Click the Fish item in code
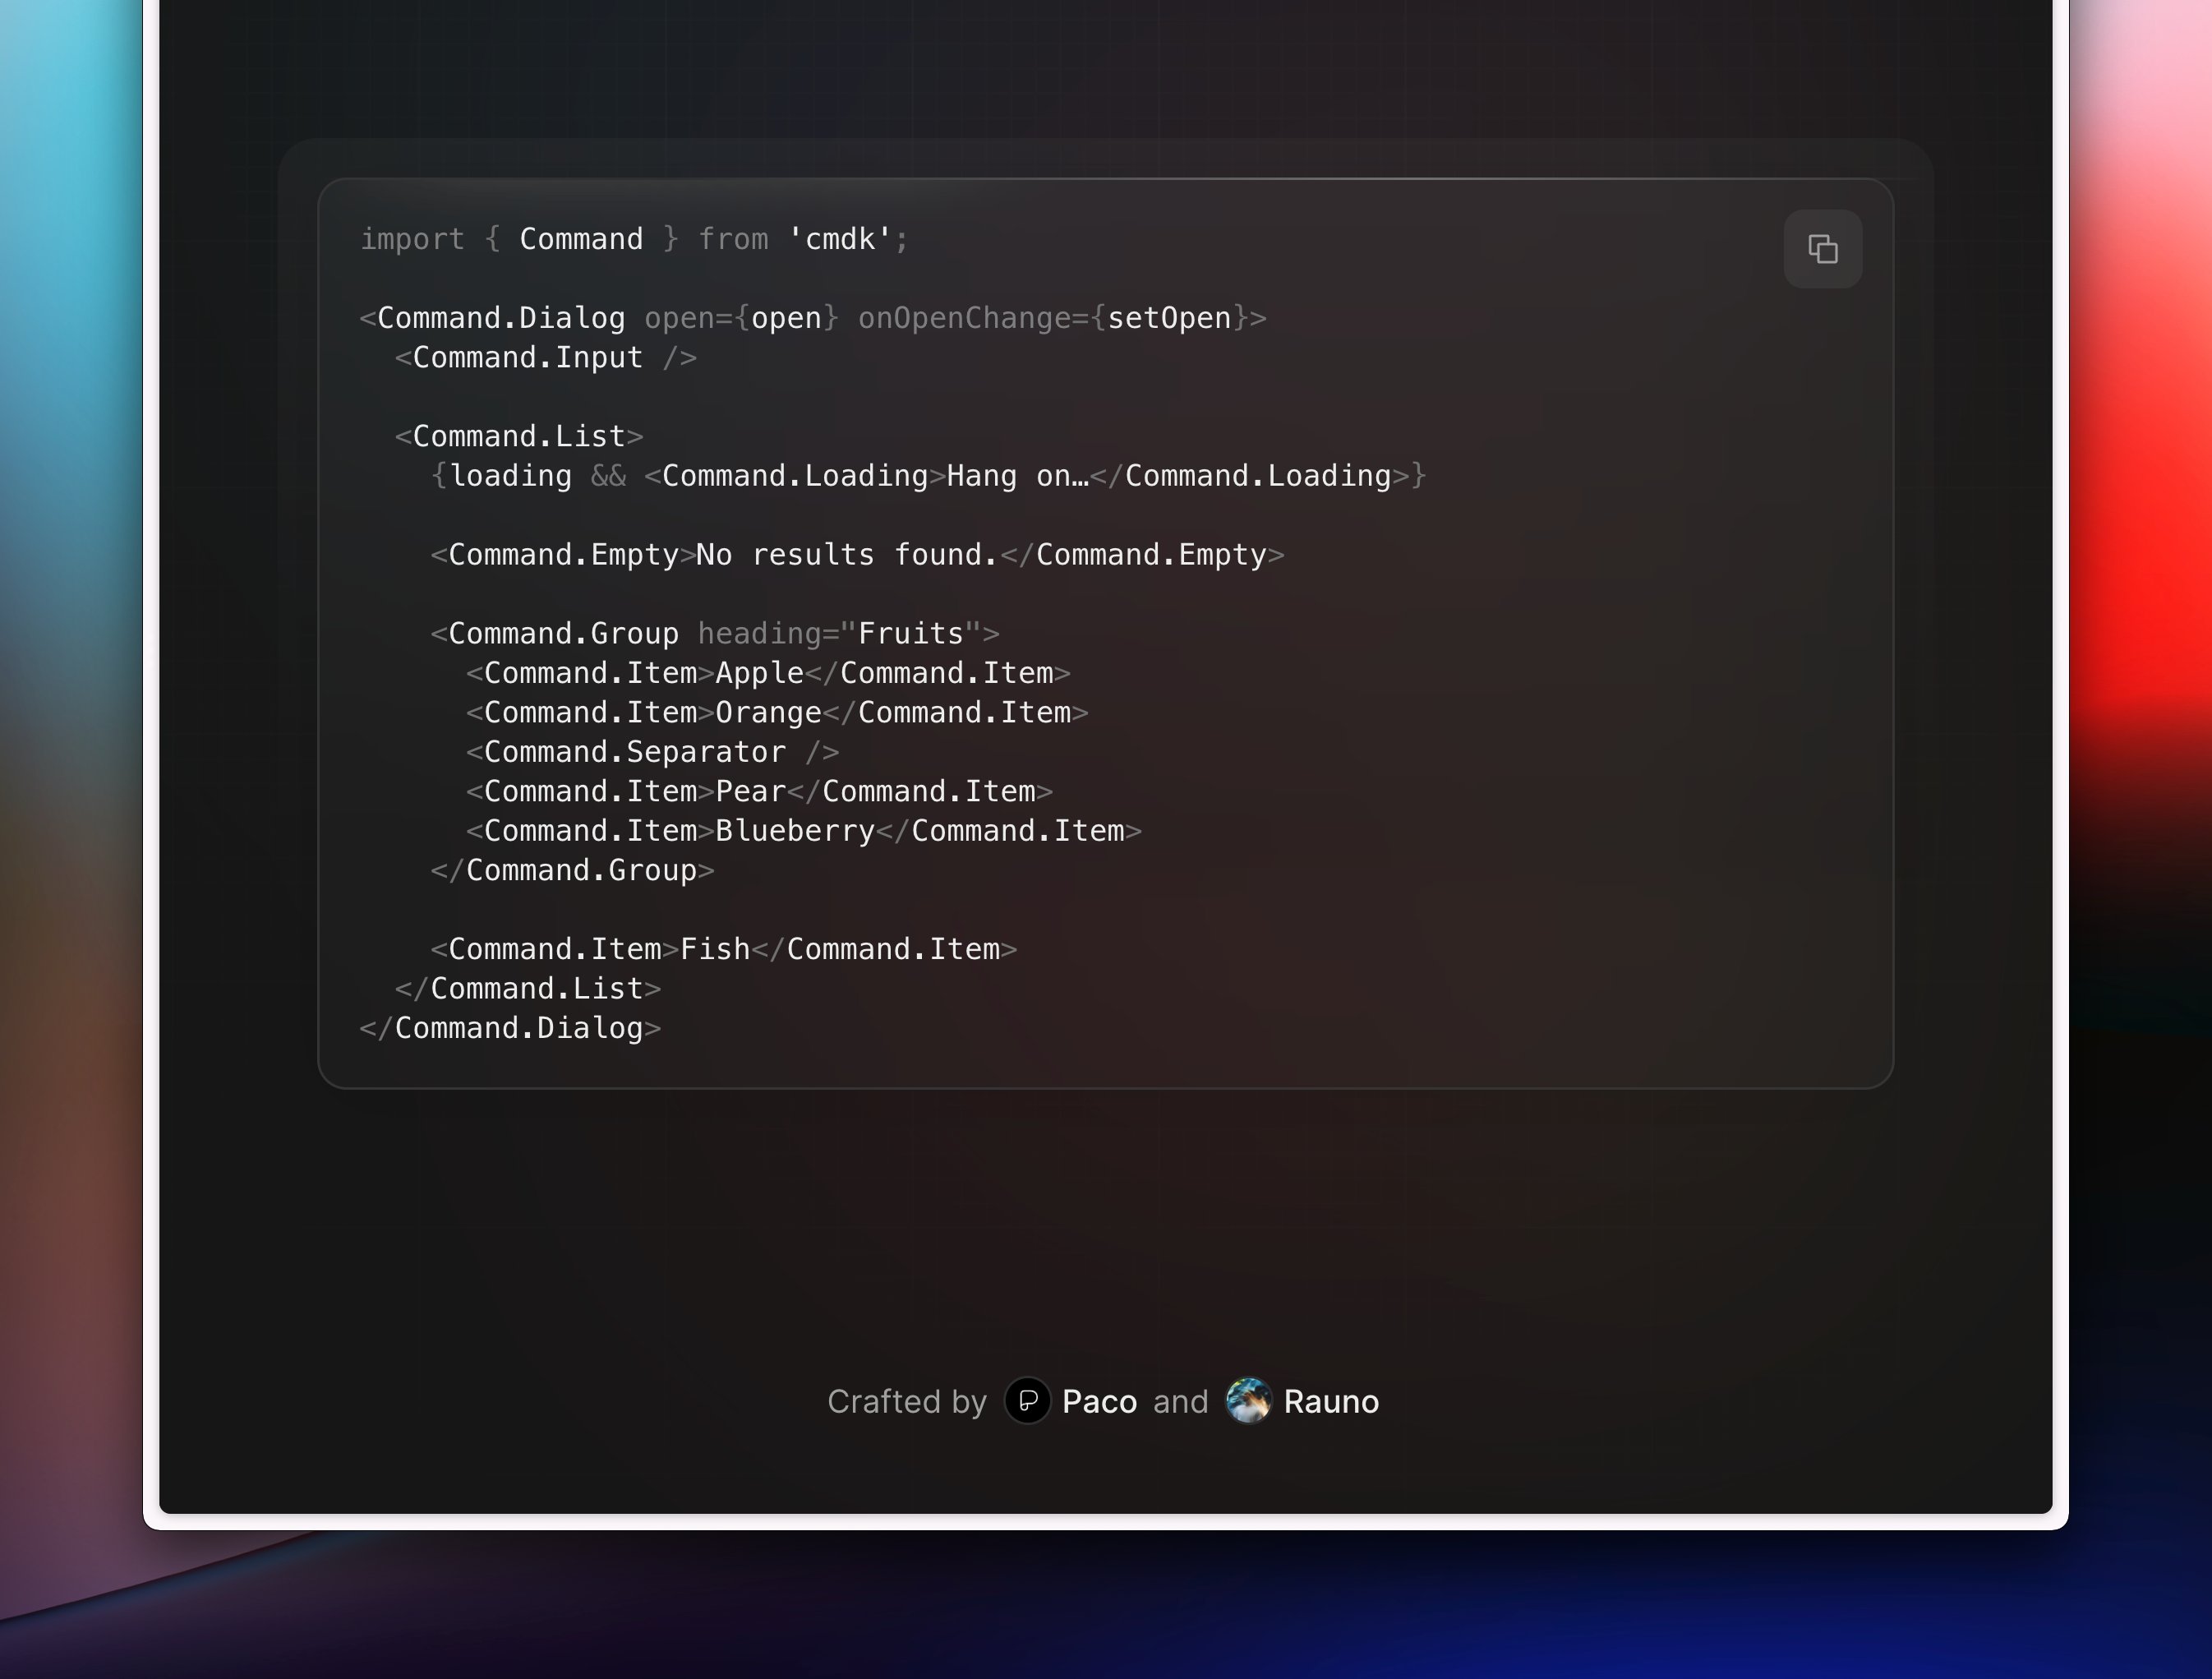The height and width of the screenshot is (1679, 2212). click(714, 949)
